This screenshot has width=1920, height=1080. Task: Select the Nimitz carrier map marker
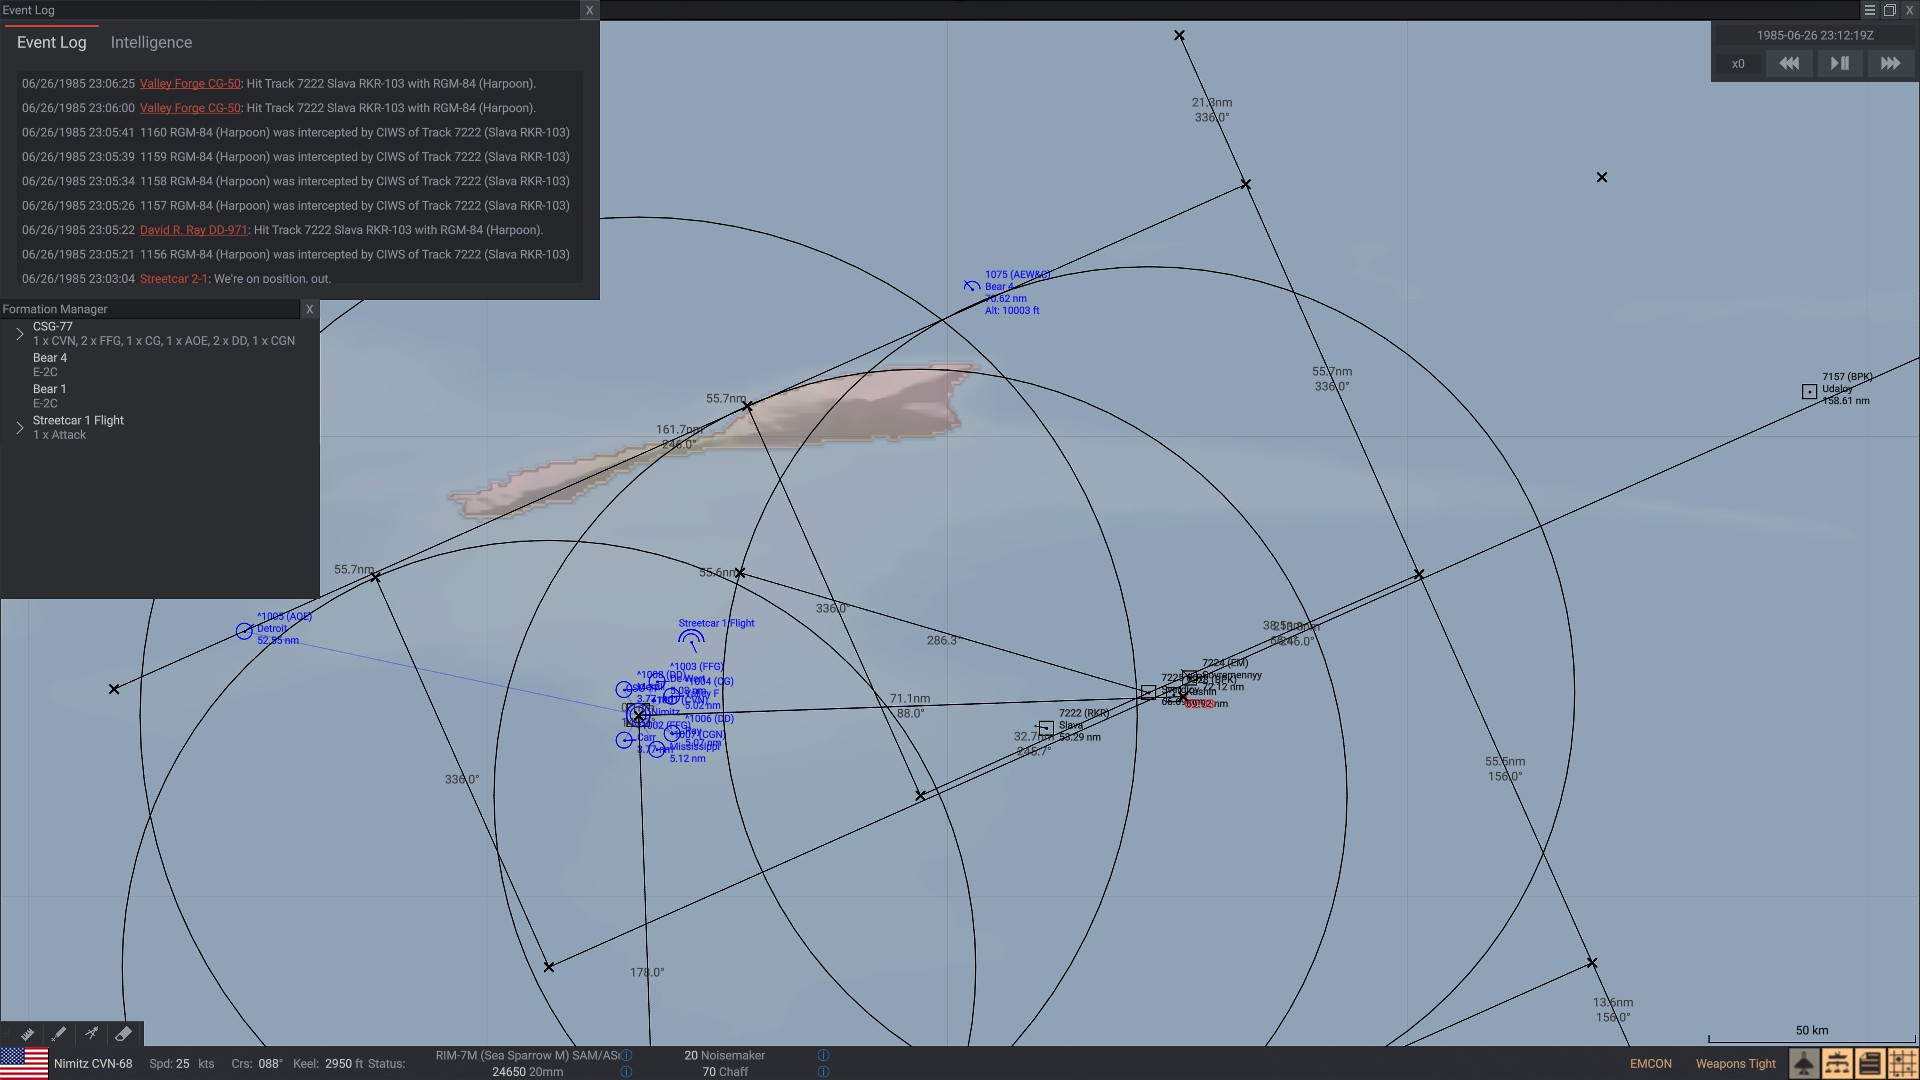(638, 715)
